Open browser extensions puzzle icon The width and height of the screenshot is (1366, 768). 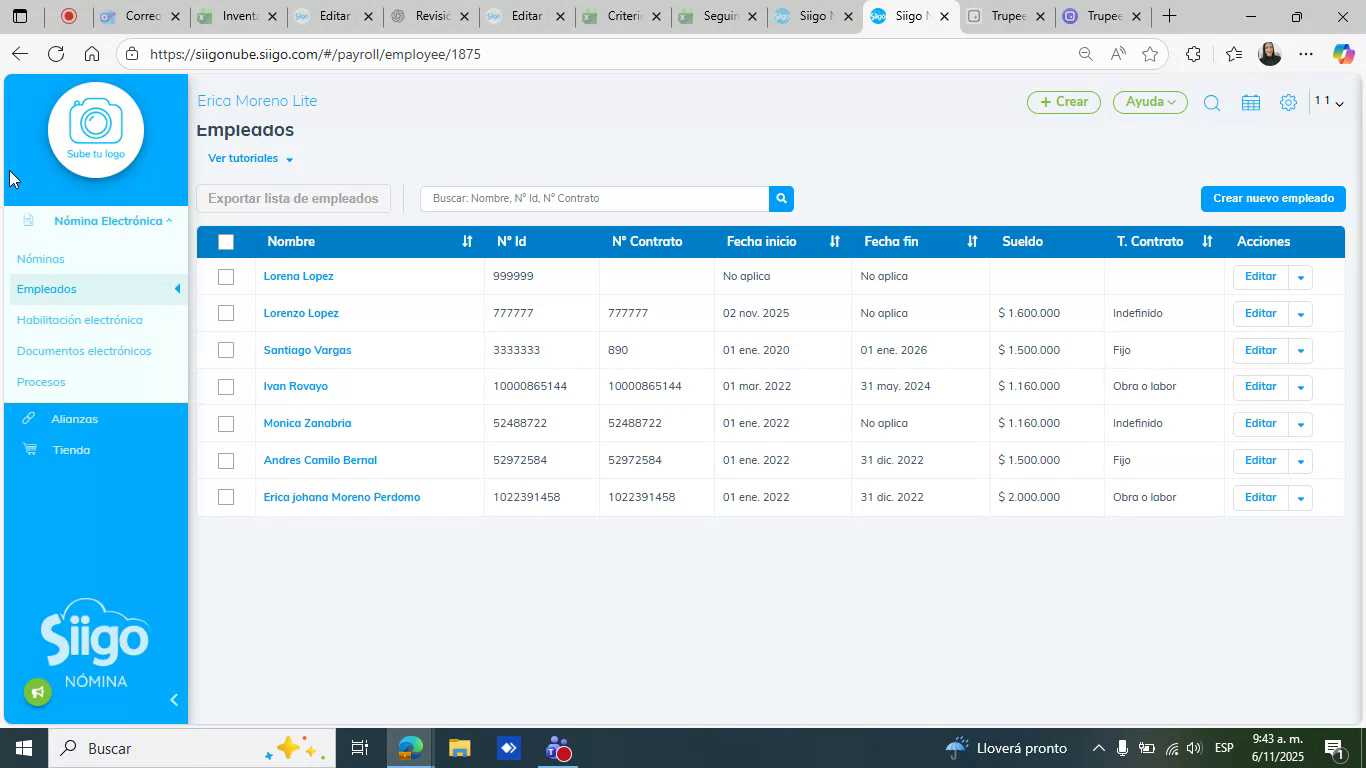coord(1193,54)
